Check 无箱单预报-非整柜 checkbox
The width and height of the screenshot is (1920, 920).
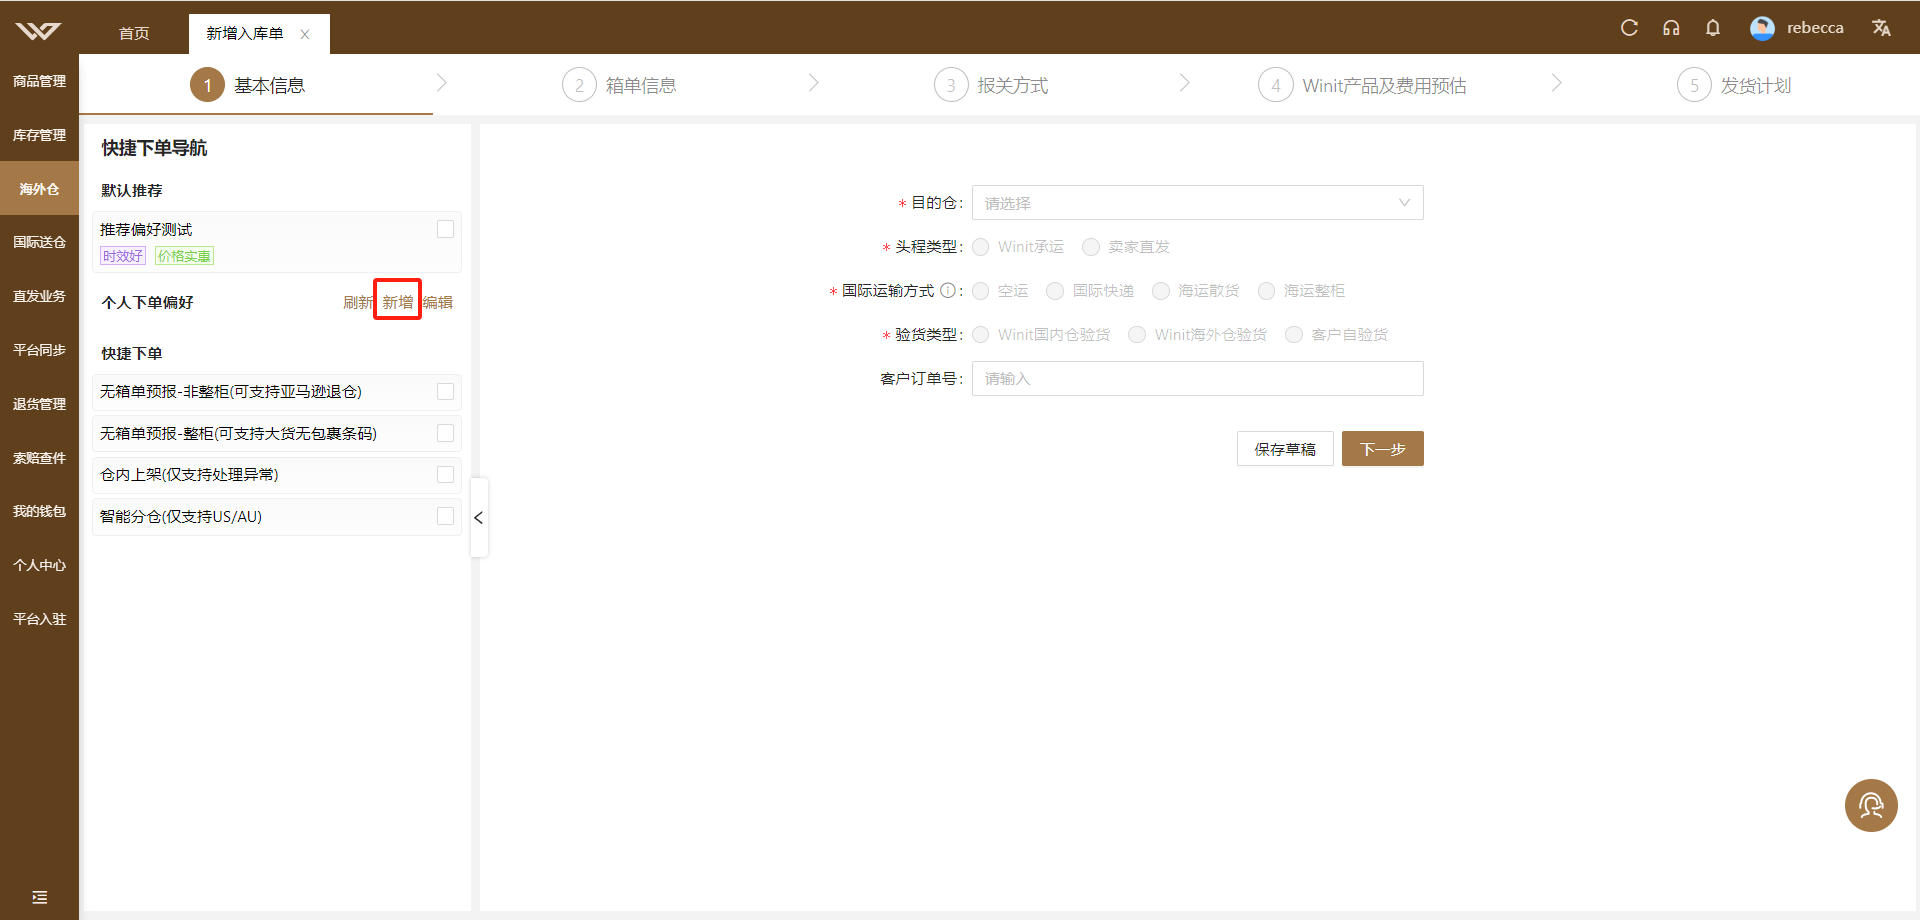[446, 392]
